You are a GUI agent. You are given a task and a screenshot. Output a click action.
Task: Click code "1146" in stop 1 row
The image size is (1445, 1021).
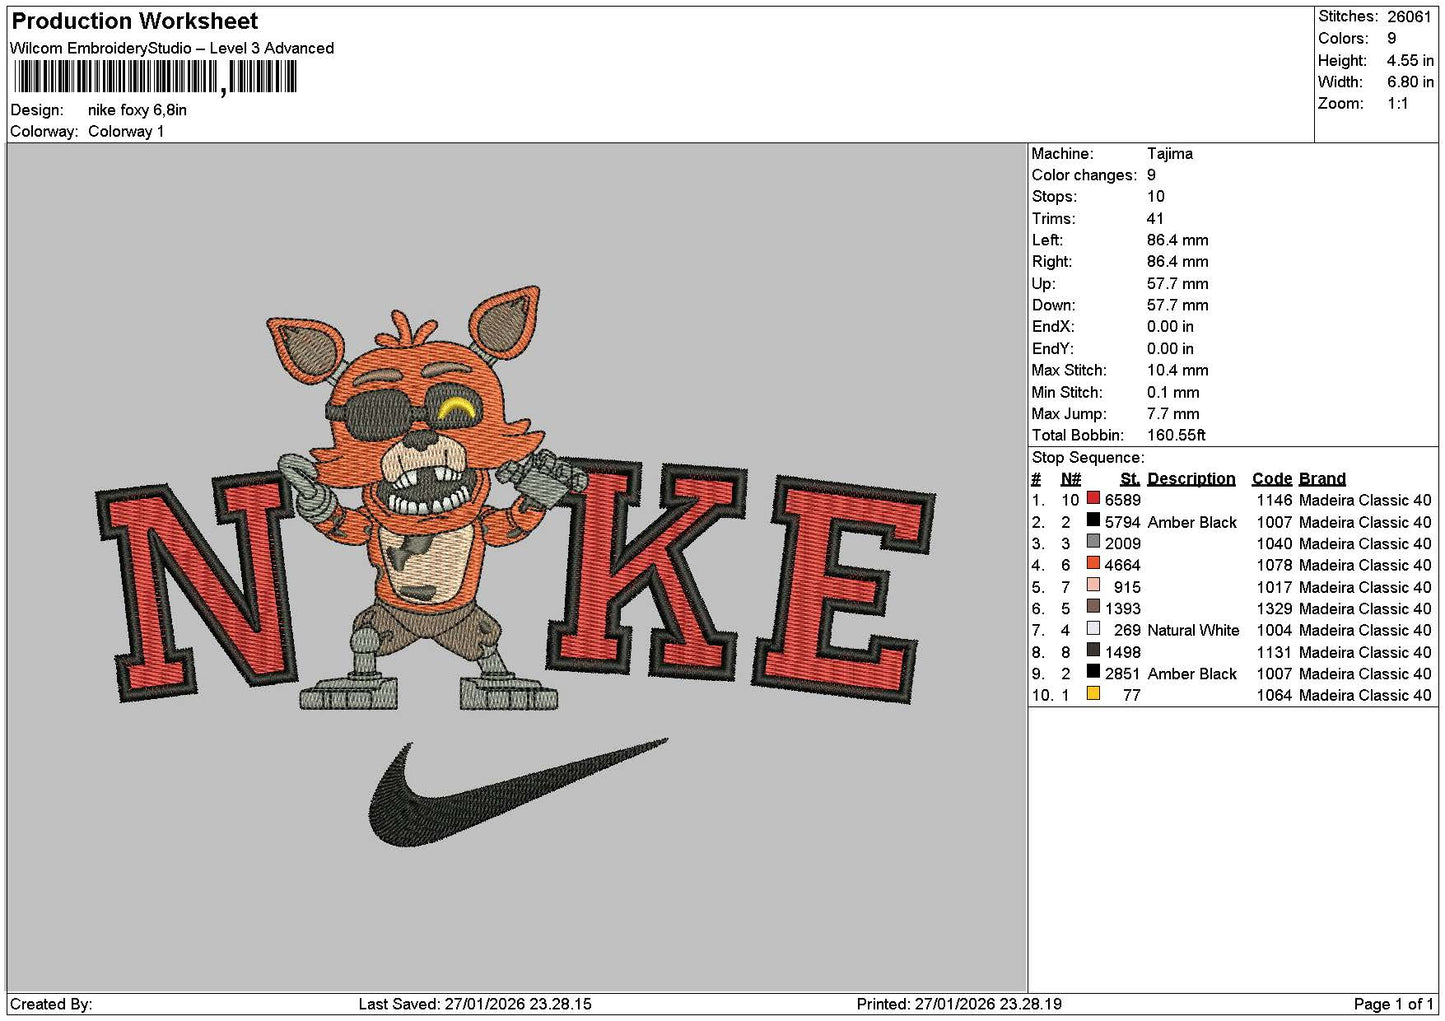[1274, 500]
